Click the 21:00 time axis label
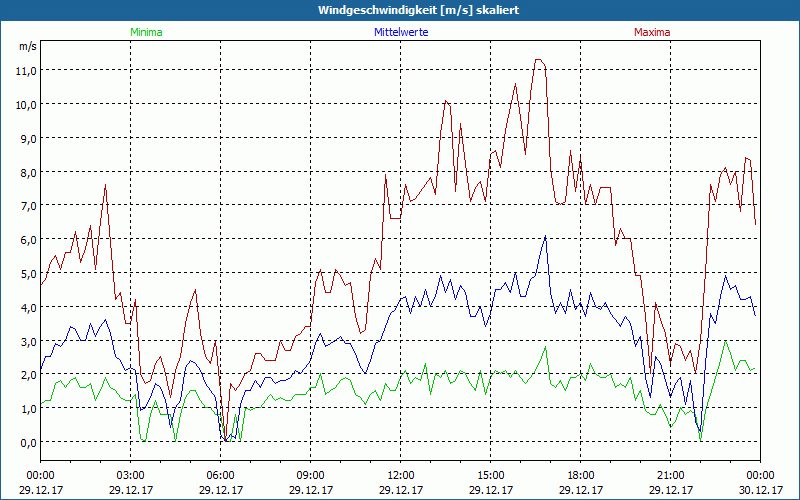This screenshot has width=800, height=500. tap(670, 475)
